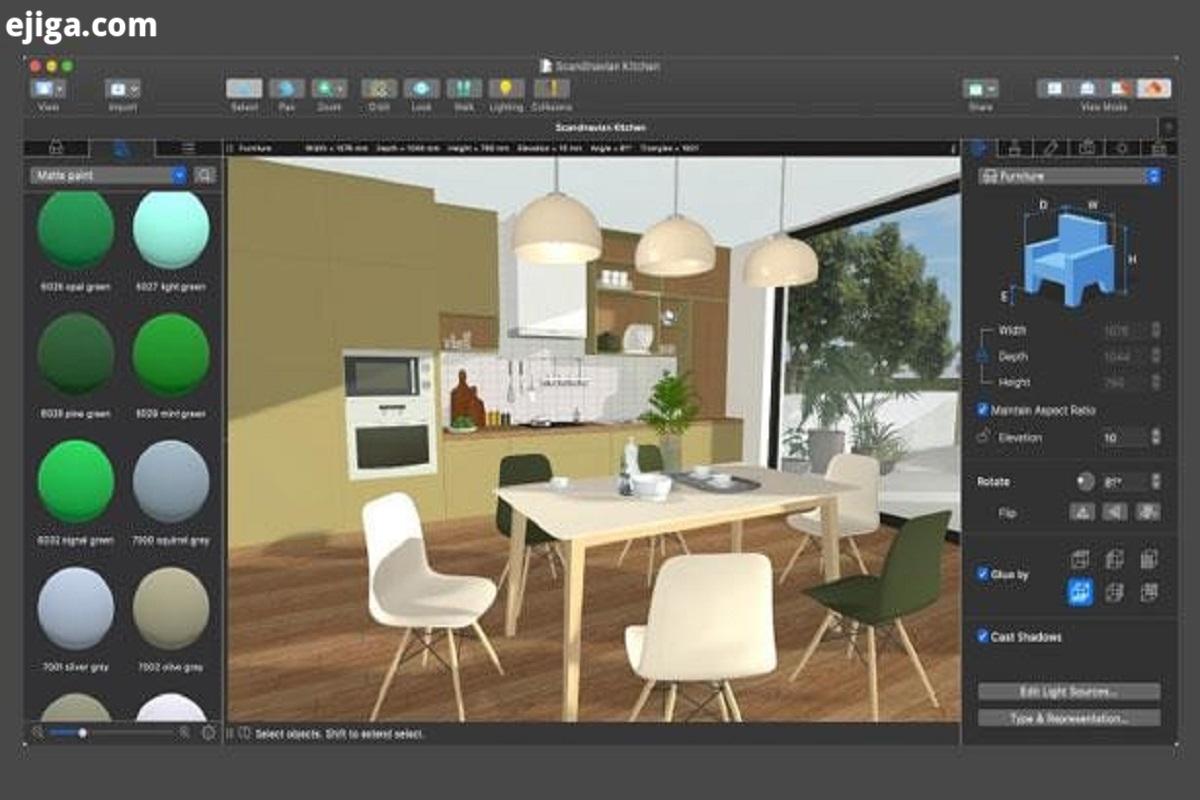Open library settings gear icon
Screen dimensions: 1200x800
pos(208,732)
